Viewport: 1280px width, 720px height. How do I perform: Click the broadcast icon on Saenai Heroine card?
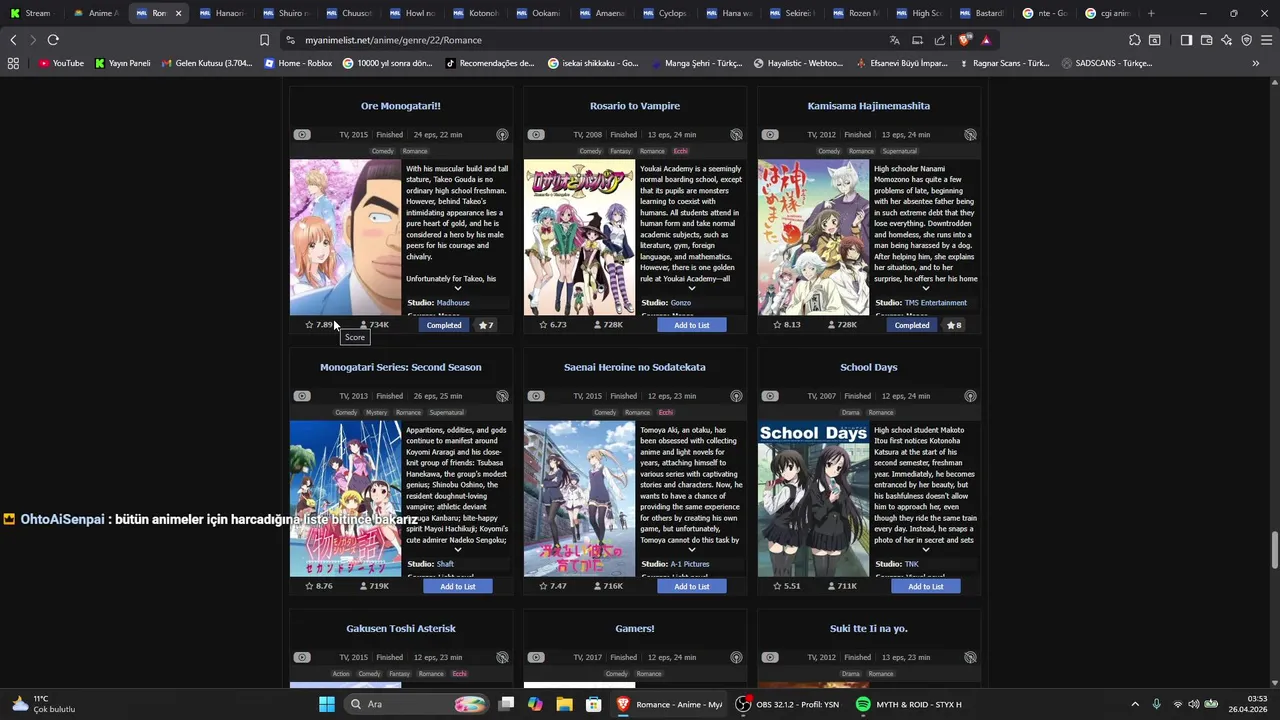pyautogui.click(x=736, y=396)
